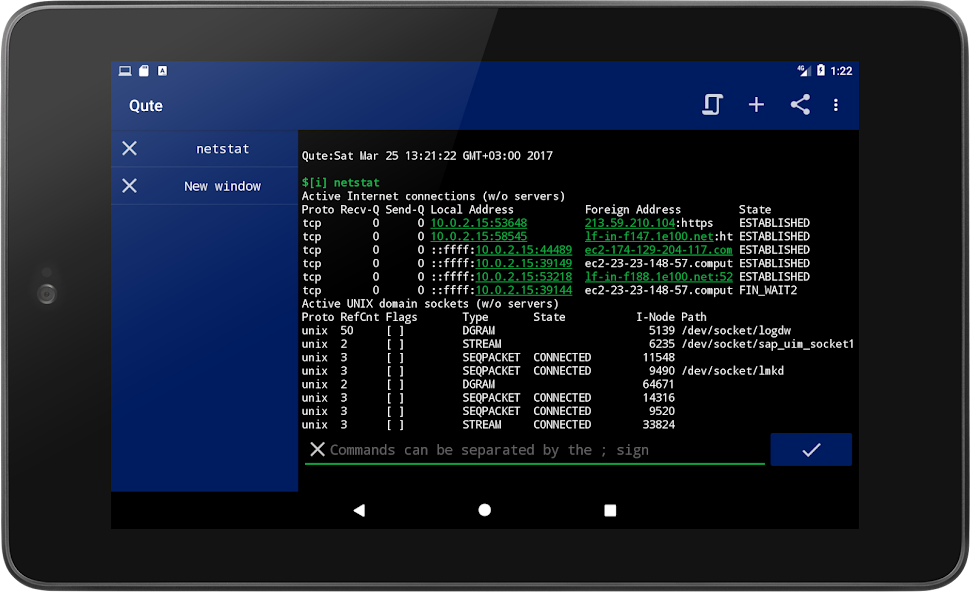The height and width of the screenshot is (592, 970).
Task: Open recent apps with square button
Action: [610, 510]
